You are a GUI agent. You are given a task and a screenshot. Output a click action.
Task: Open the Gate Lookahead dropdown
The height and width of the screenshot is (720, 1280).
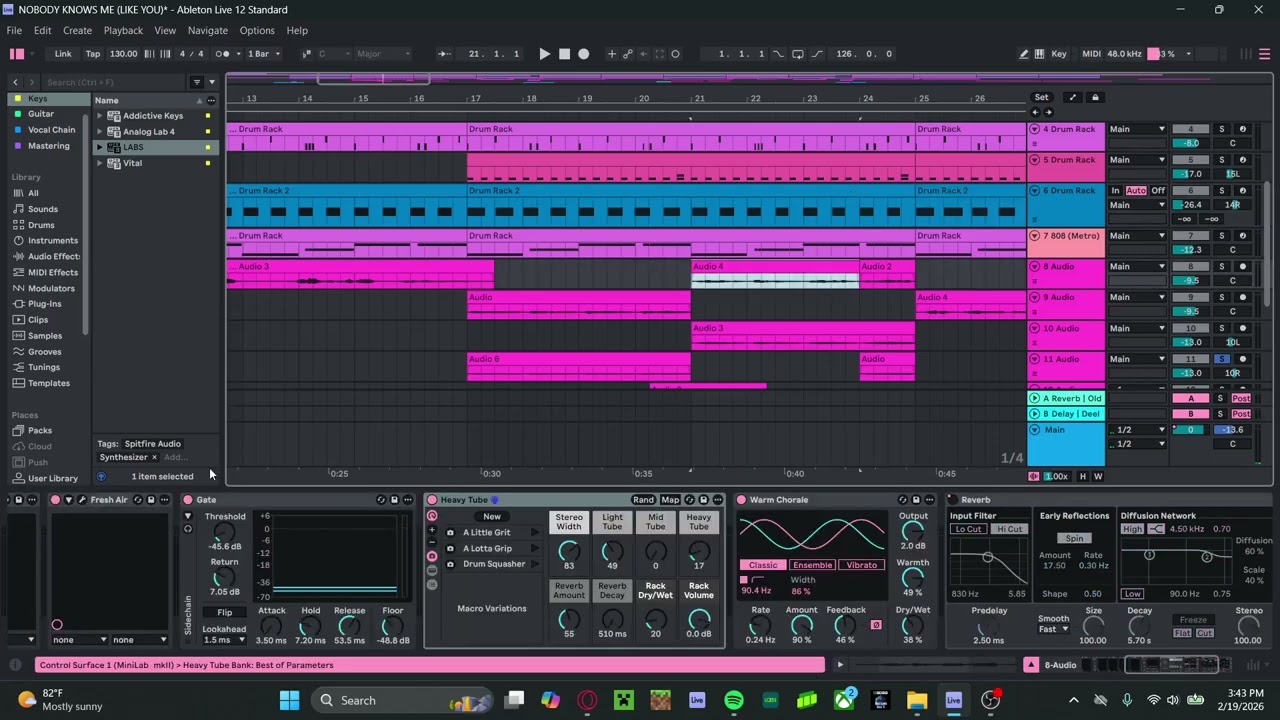click(x=224, y=640)
